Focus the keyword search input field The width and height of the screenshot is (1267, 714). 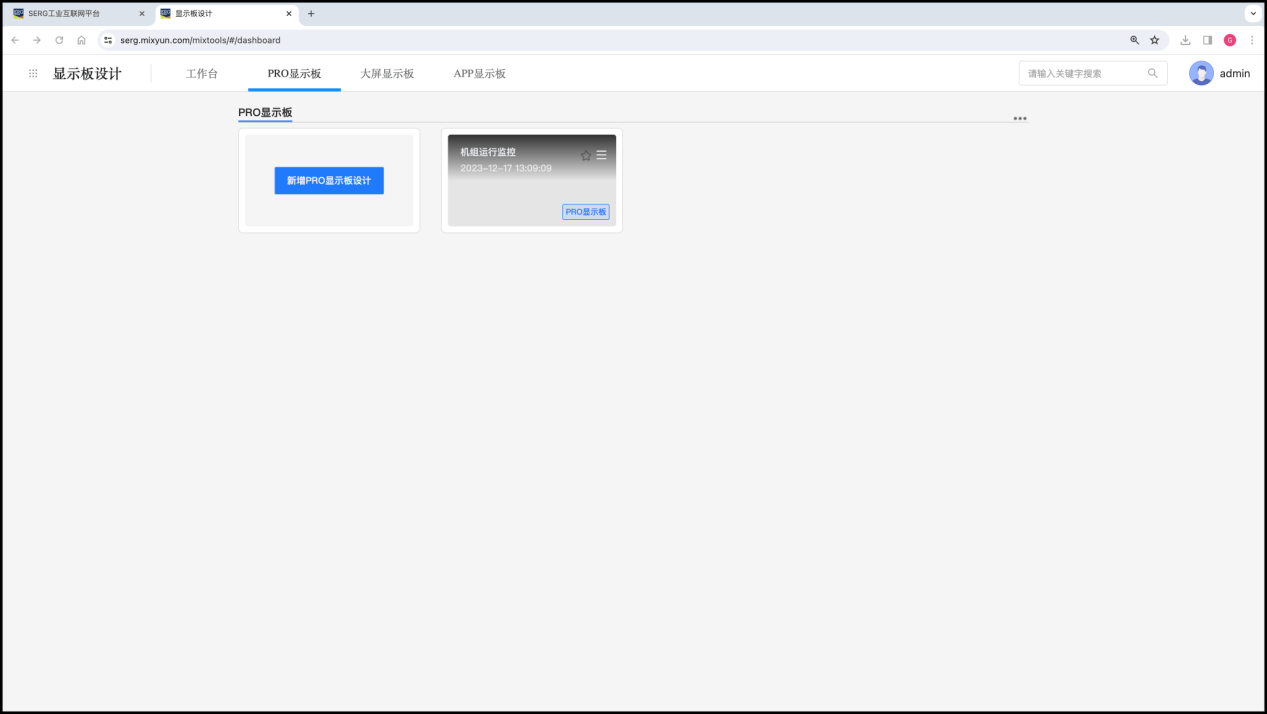point(1083,73)
